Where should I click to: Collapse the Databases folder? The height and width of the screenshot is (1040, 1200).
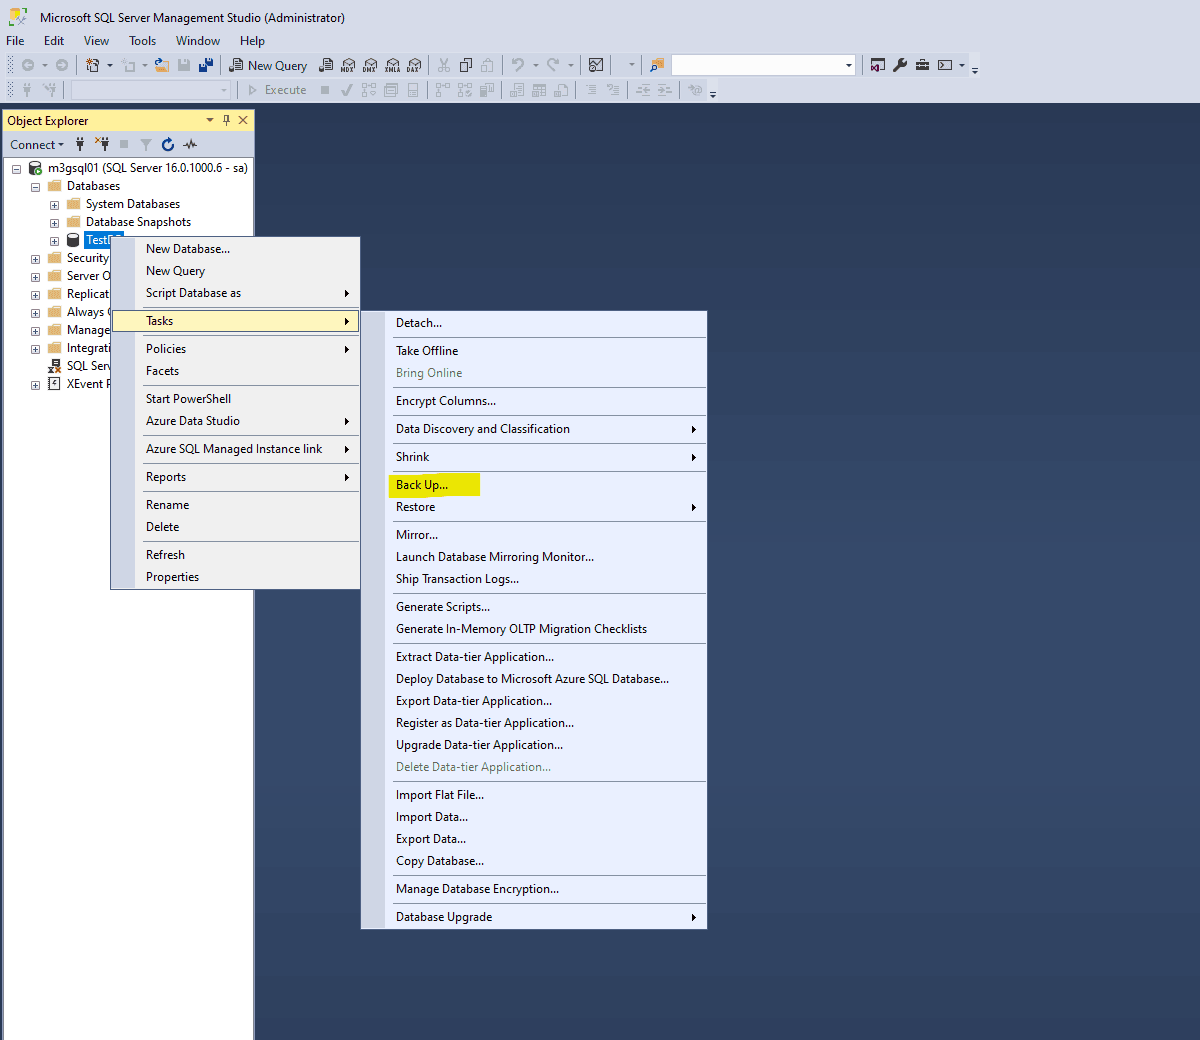click(x=35, y=187)
